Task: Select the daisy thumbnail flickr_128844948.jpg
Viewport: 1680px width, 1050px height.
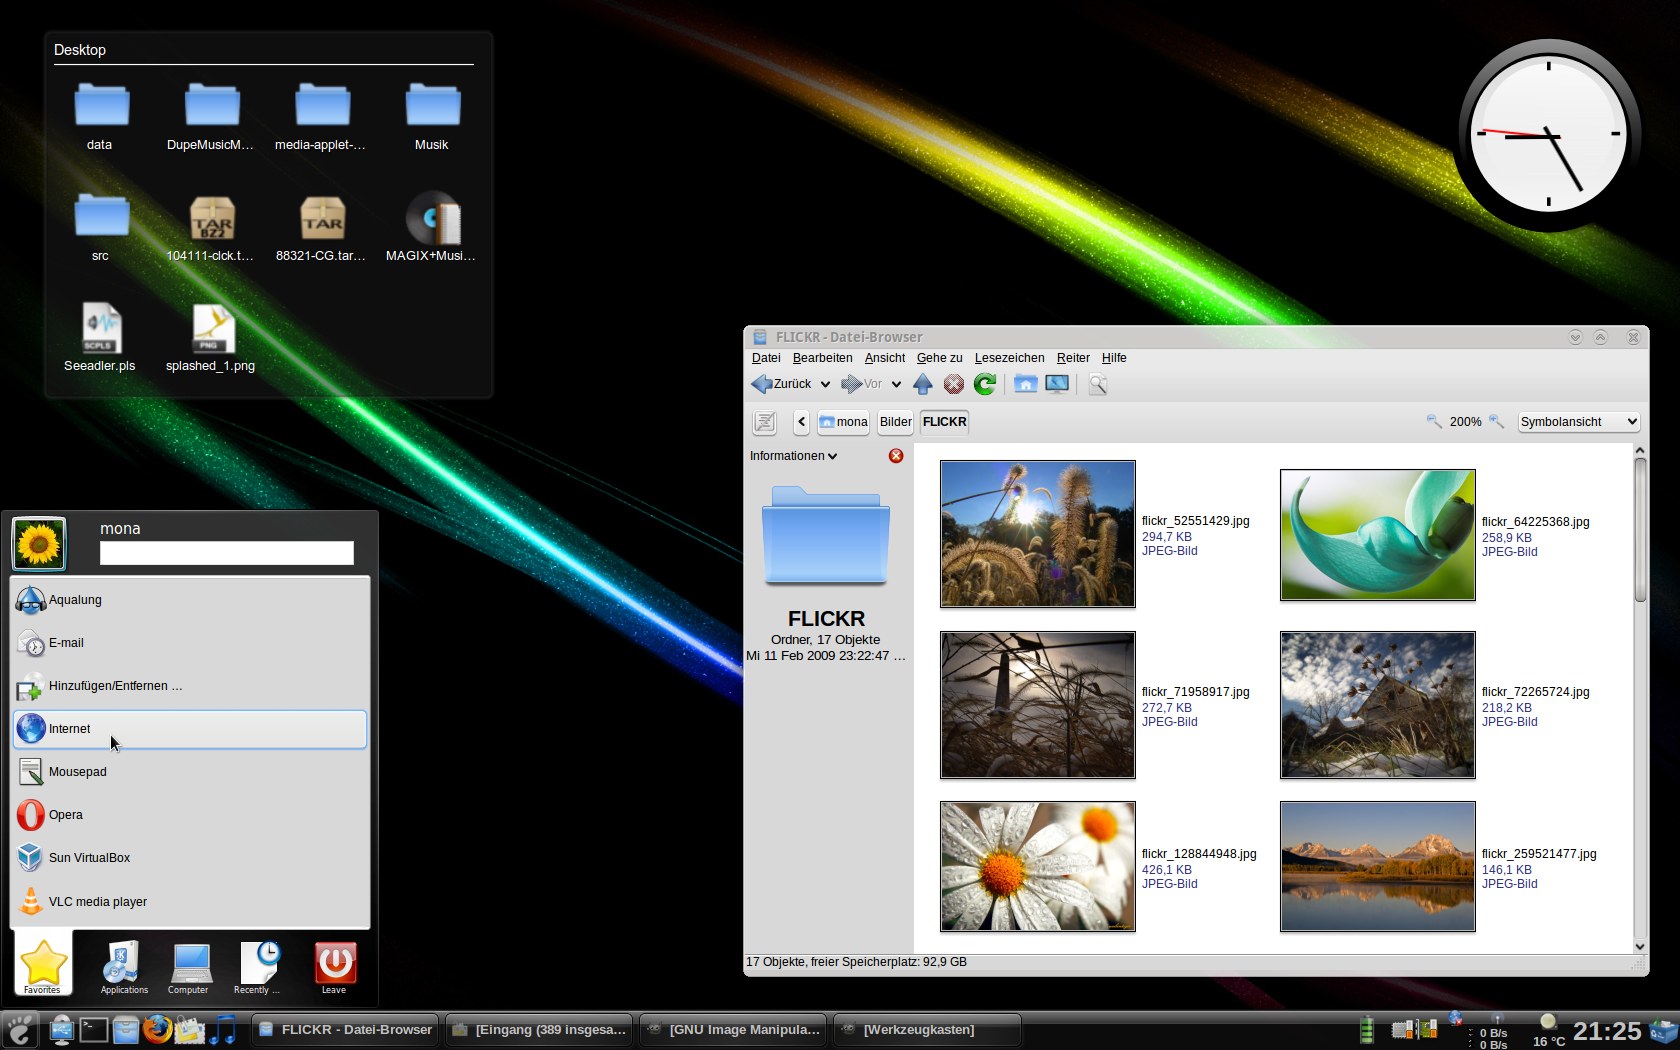Action: click(x=1038, y=866)
